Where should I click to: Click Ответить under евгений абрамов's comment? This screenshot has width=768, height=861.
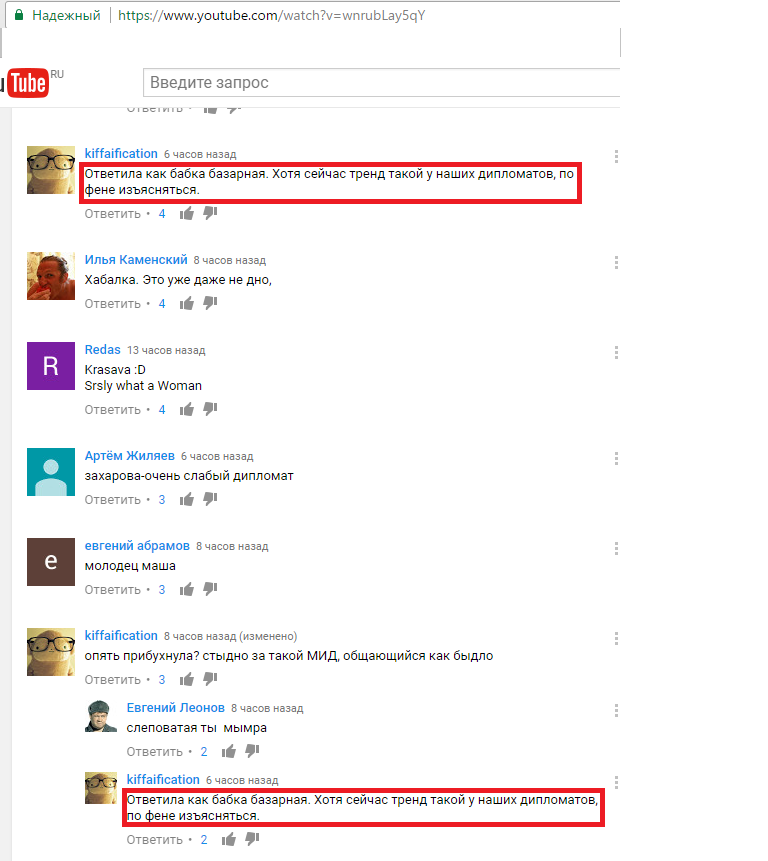pos(113,590)
